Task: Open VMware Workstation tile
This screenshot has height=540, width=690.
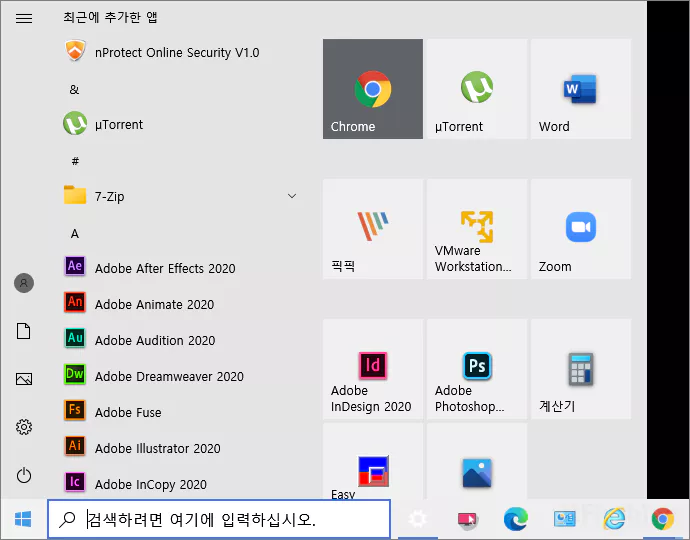Action: 477,229
